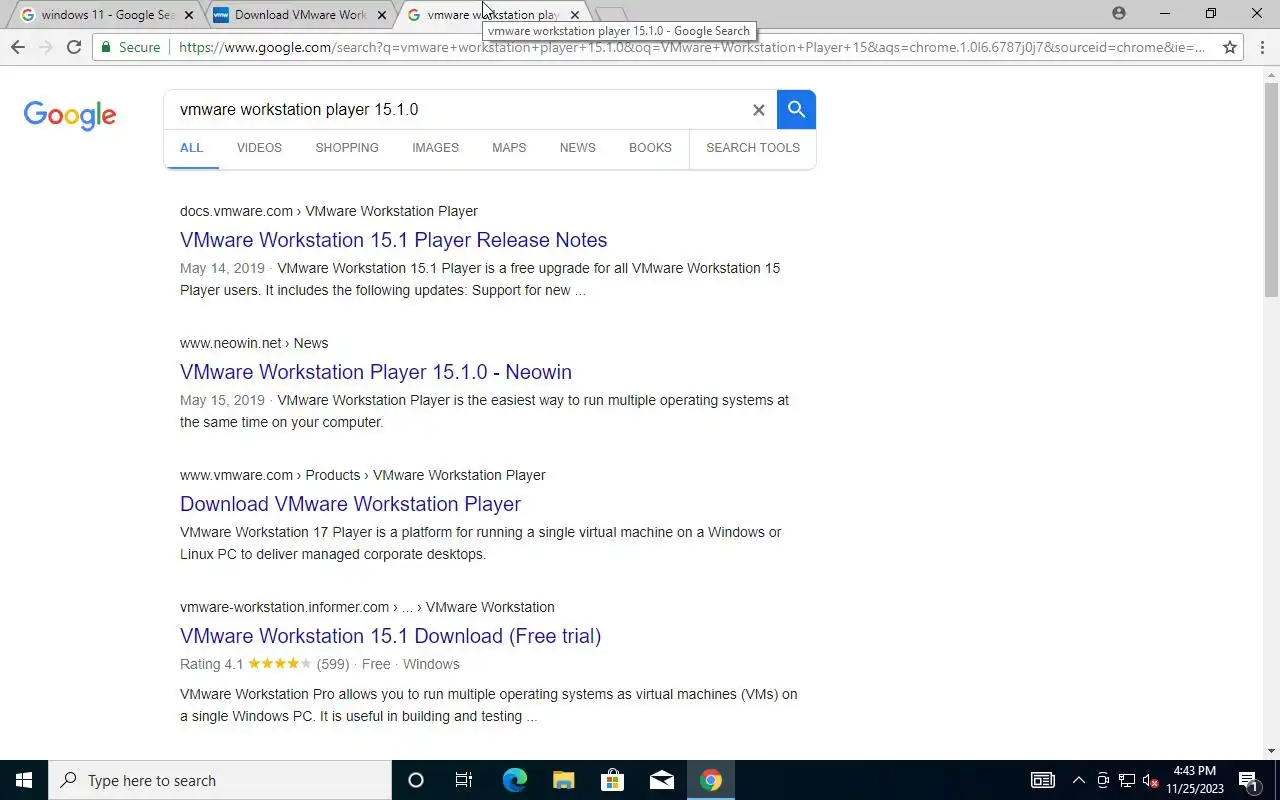Open SEARCH TOOLS options
This screenshot has width=1280, height=800.
click(x=753, y=148)
